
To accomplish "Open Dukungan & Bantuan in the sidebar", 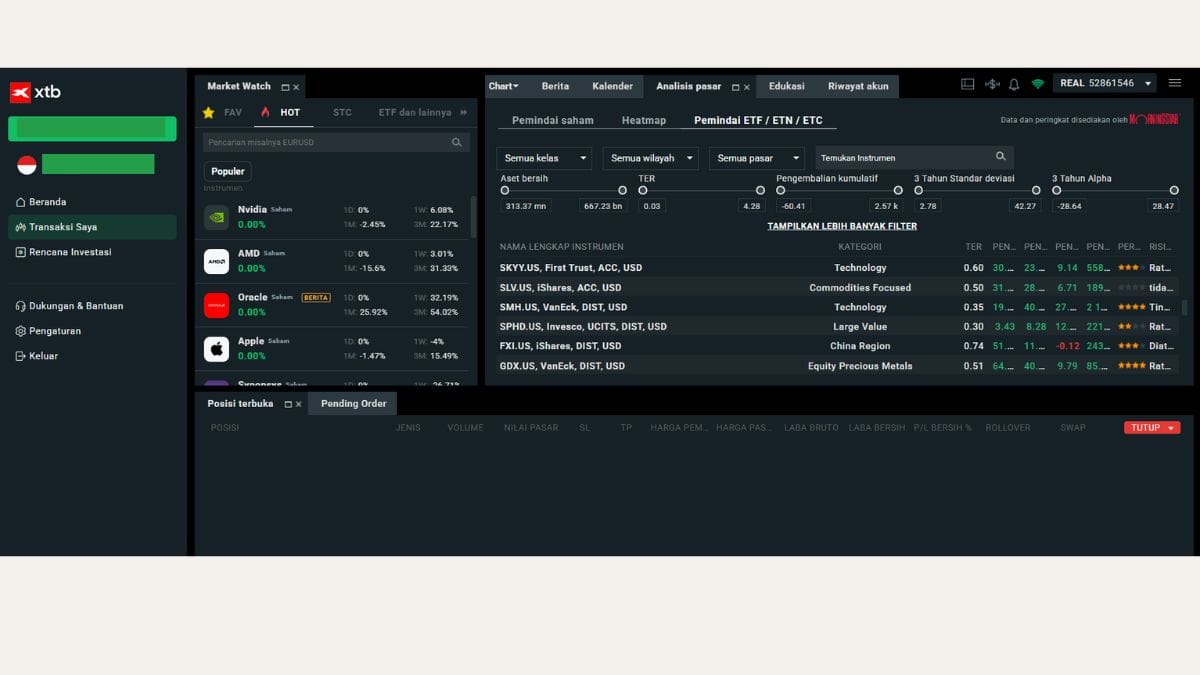I will (69, 306).
